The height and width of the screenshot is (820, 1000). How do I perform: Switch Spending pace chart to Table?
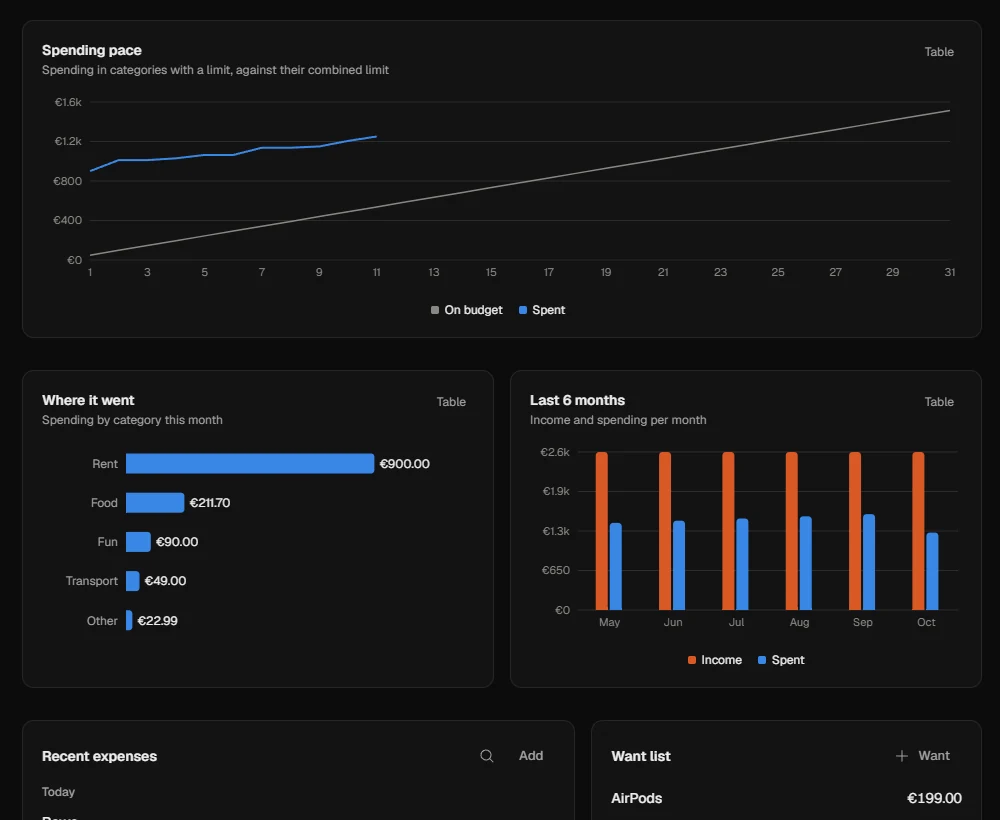[939, 52]
